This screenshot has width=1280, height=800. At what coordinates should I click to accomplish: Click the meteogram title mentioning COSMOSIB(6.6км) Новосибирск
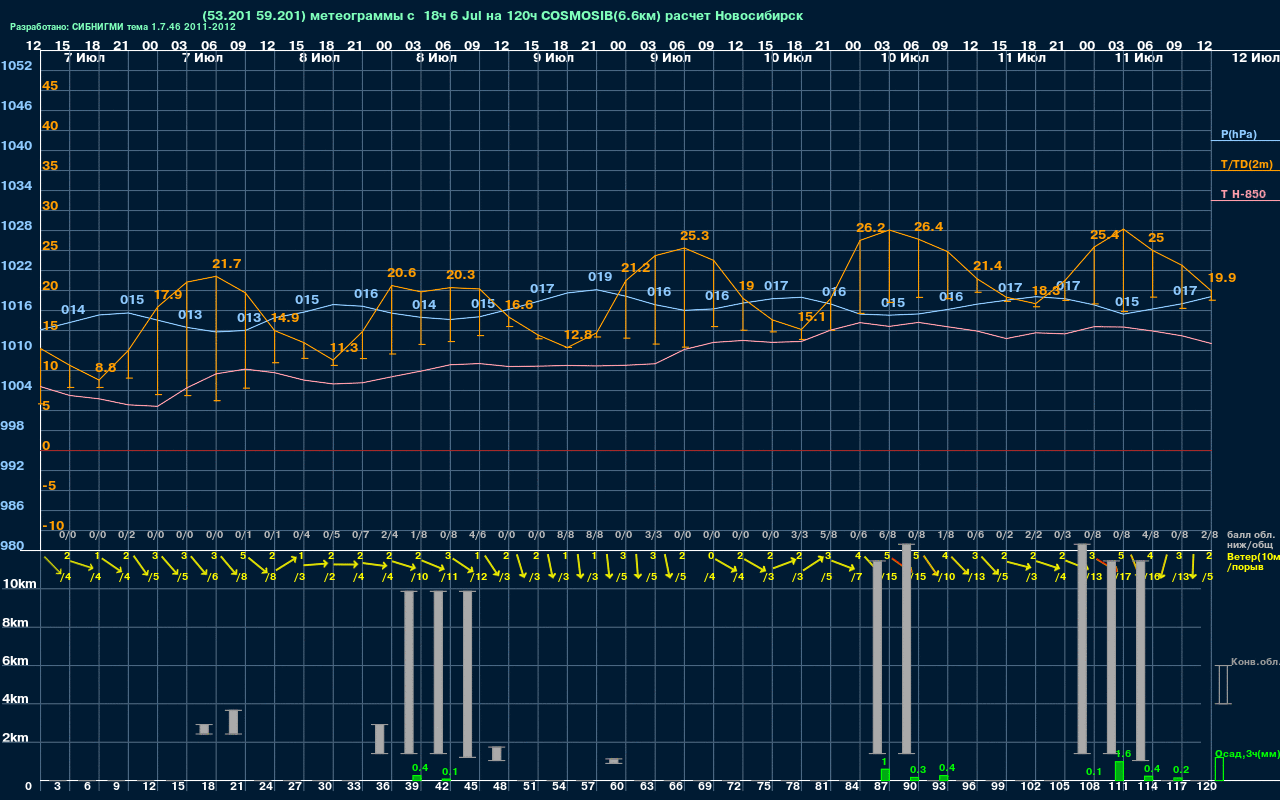tap(502, 16)
